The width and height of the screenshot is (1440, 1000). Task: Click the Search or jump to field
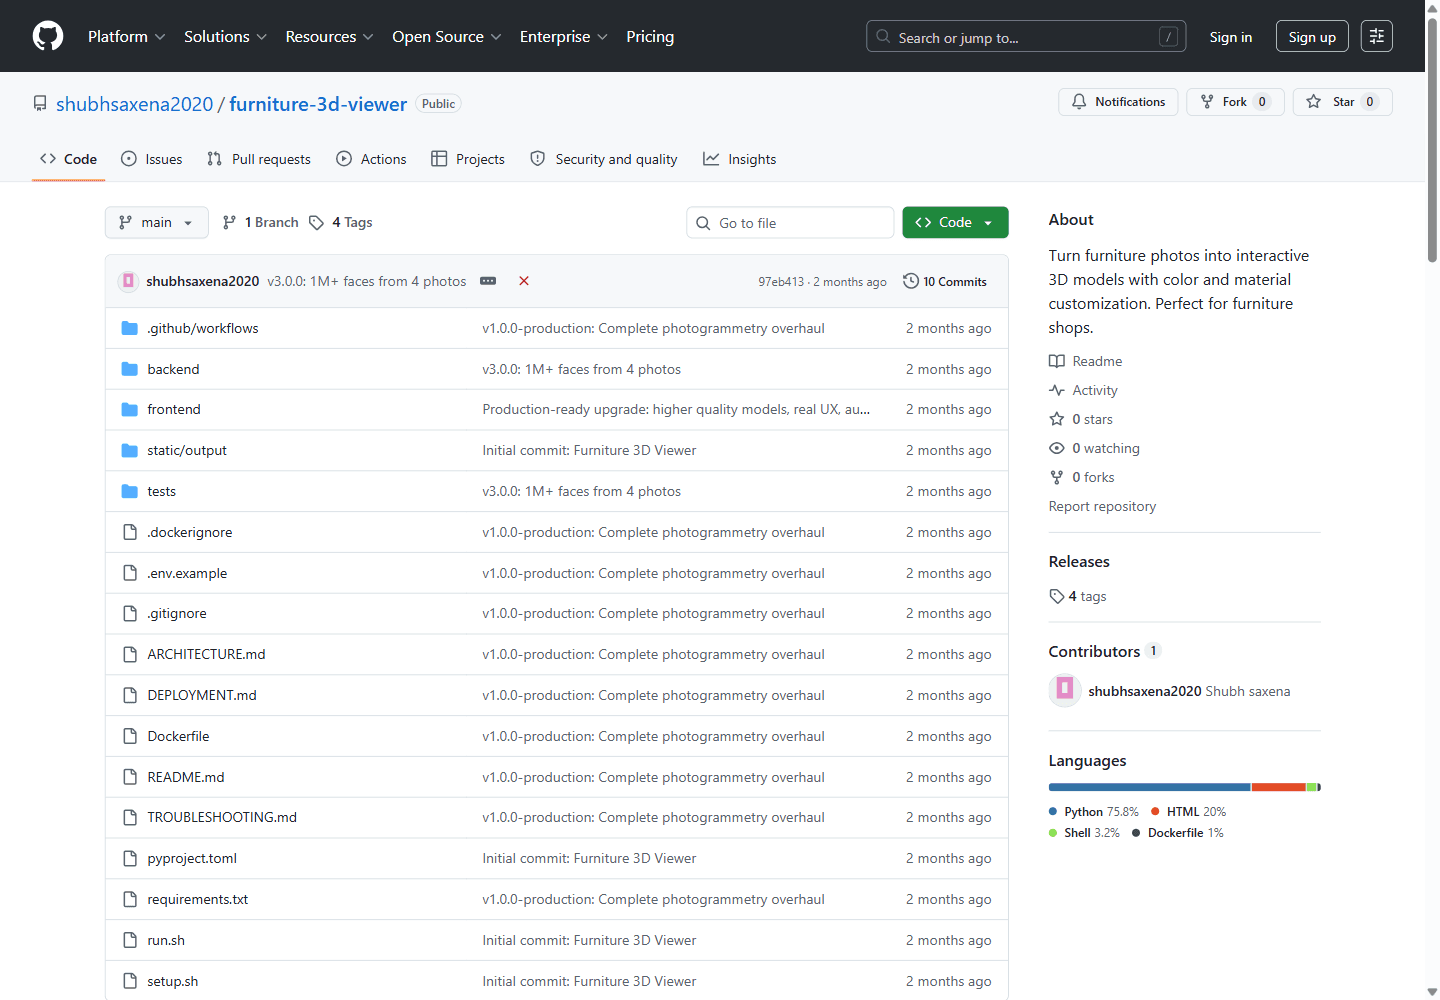[x=1026, y=37]
